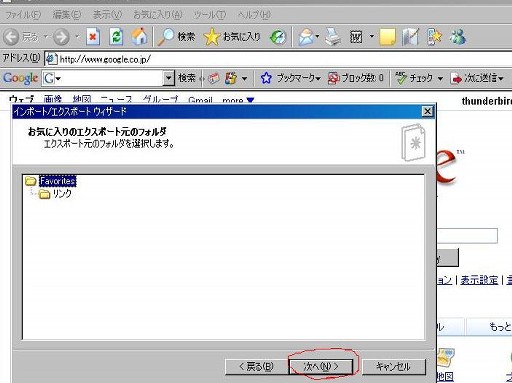Click the 検索 button on Google toolbar
Screen dimensions: 512x383
click(187, 78)
